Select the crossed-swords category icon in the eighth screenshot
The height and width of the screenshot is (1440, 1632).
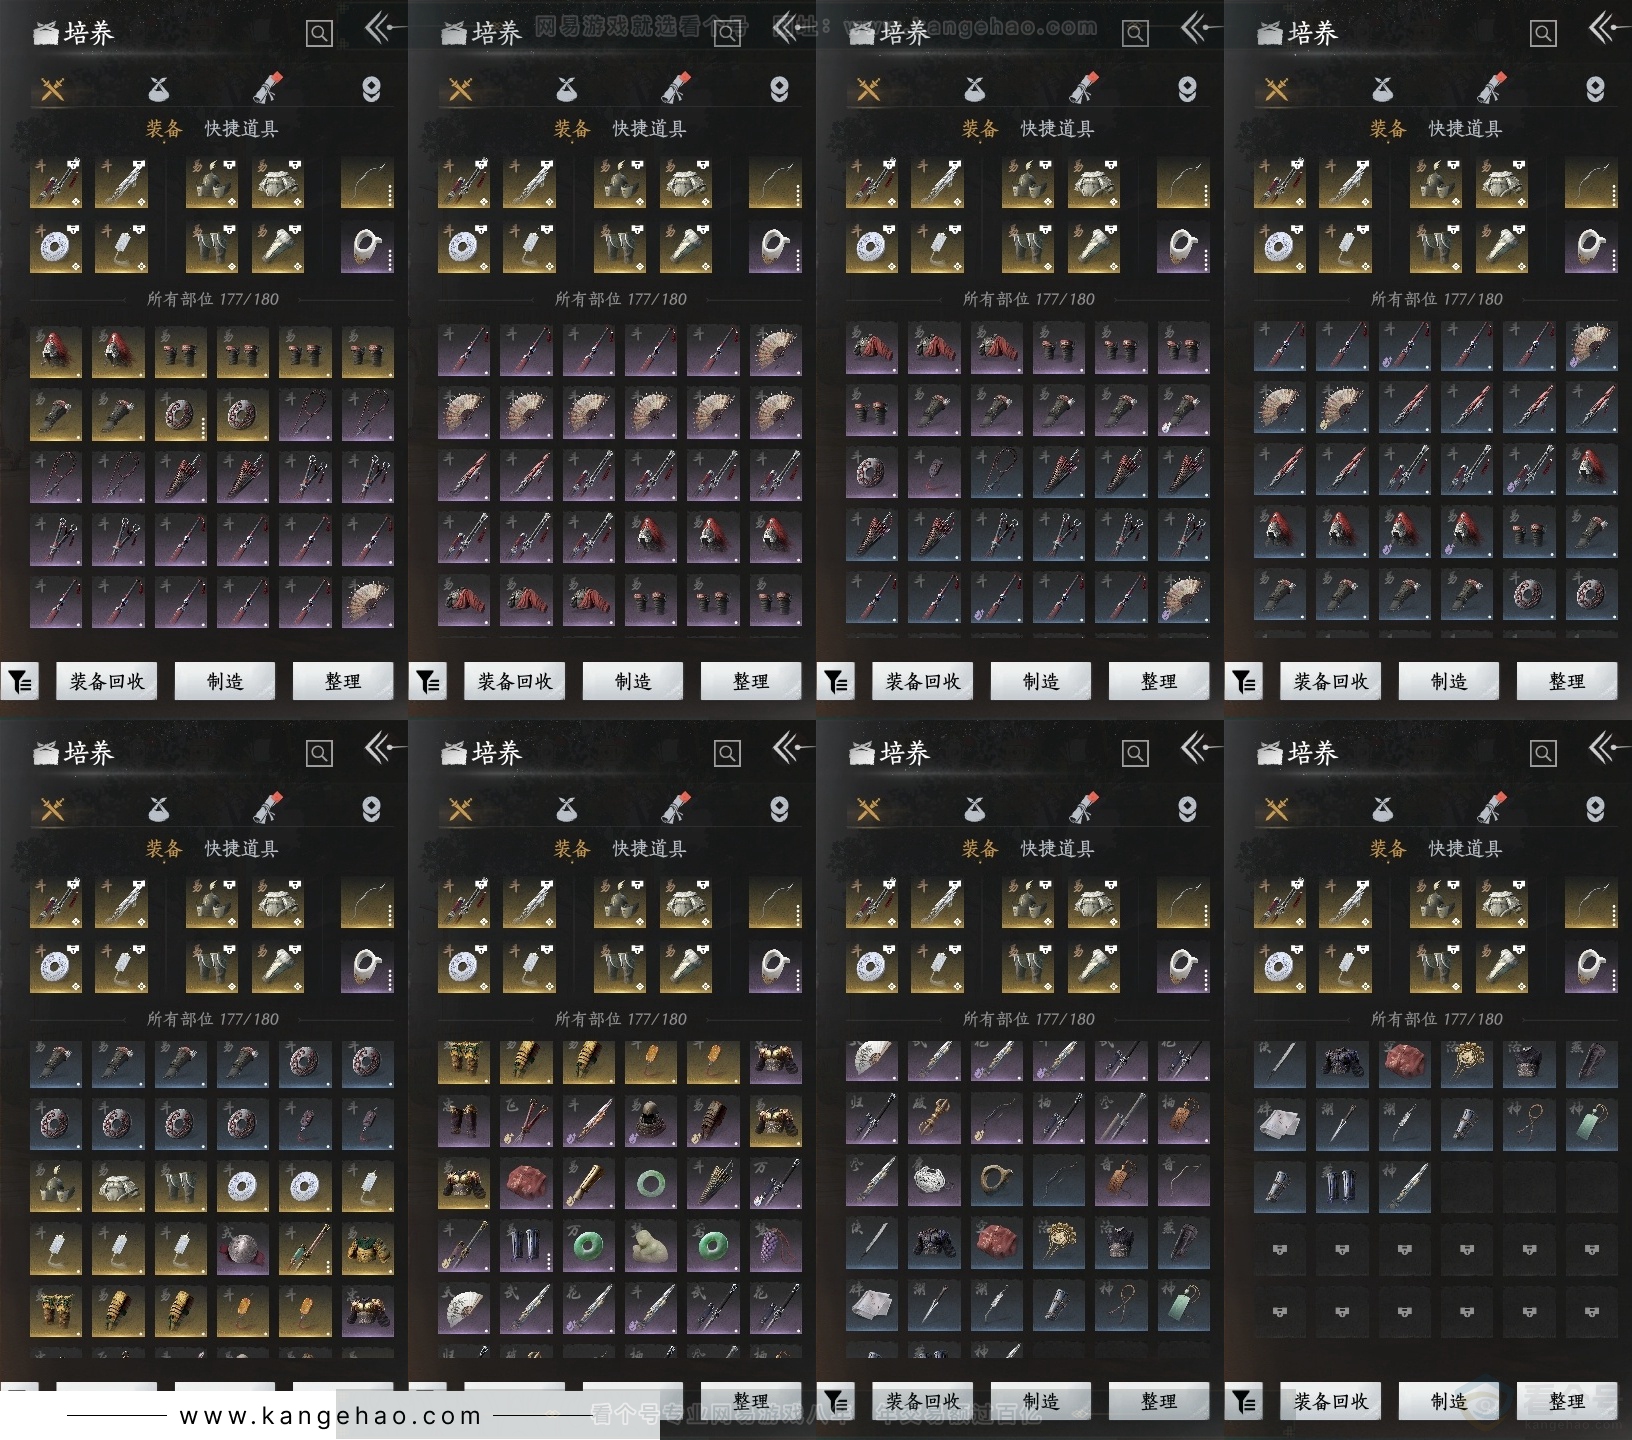tap(1276, 809)
